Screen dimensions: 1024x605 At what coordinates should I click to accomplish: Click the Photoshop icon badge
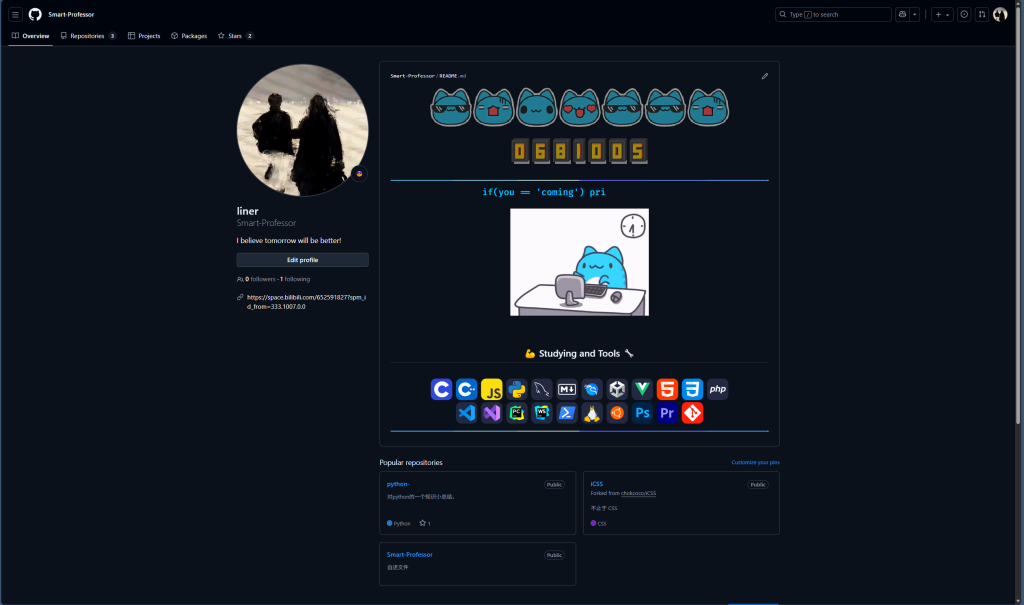[642, 413]
